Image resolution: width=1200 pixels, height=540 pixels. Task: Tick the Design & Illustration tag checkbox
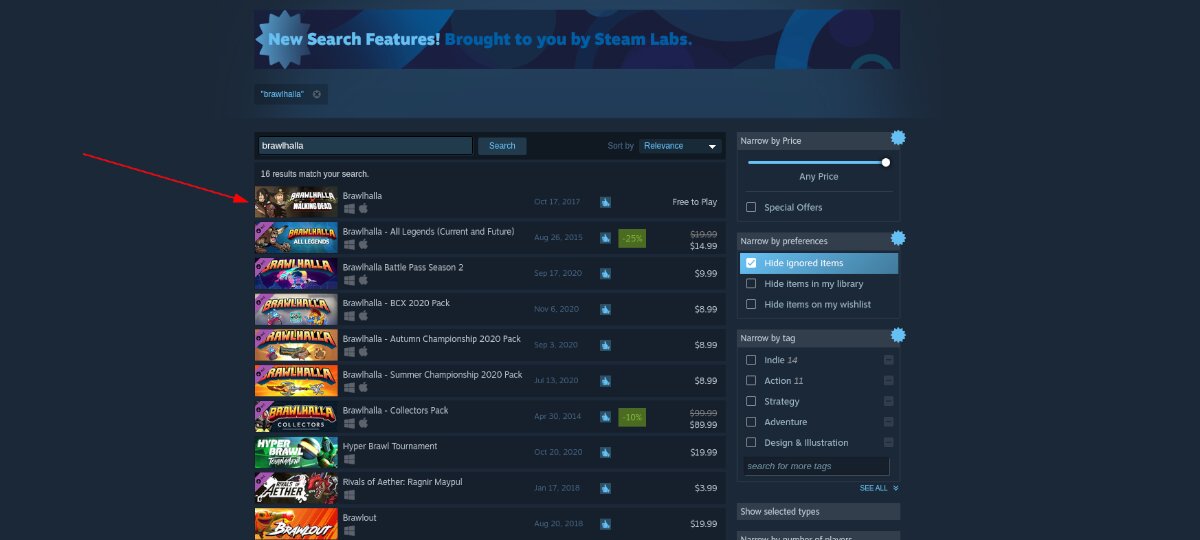coord(751,442)
